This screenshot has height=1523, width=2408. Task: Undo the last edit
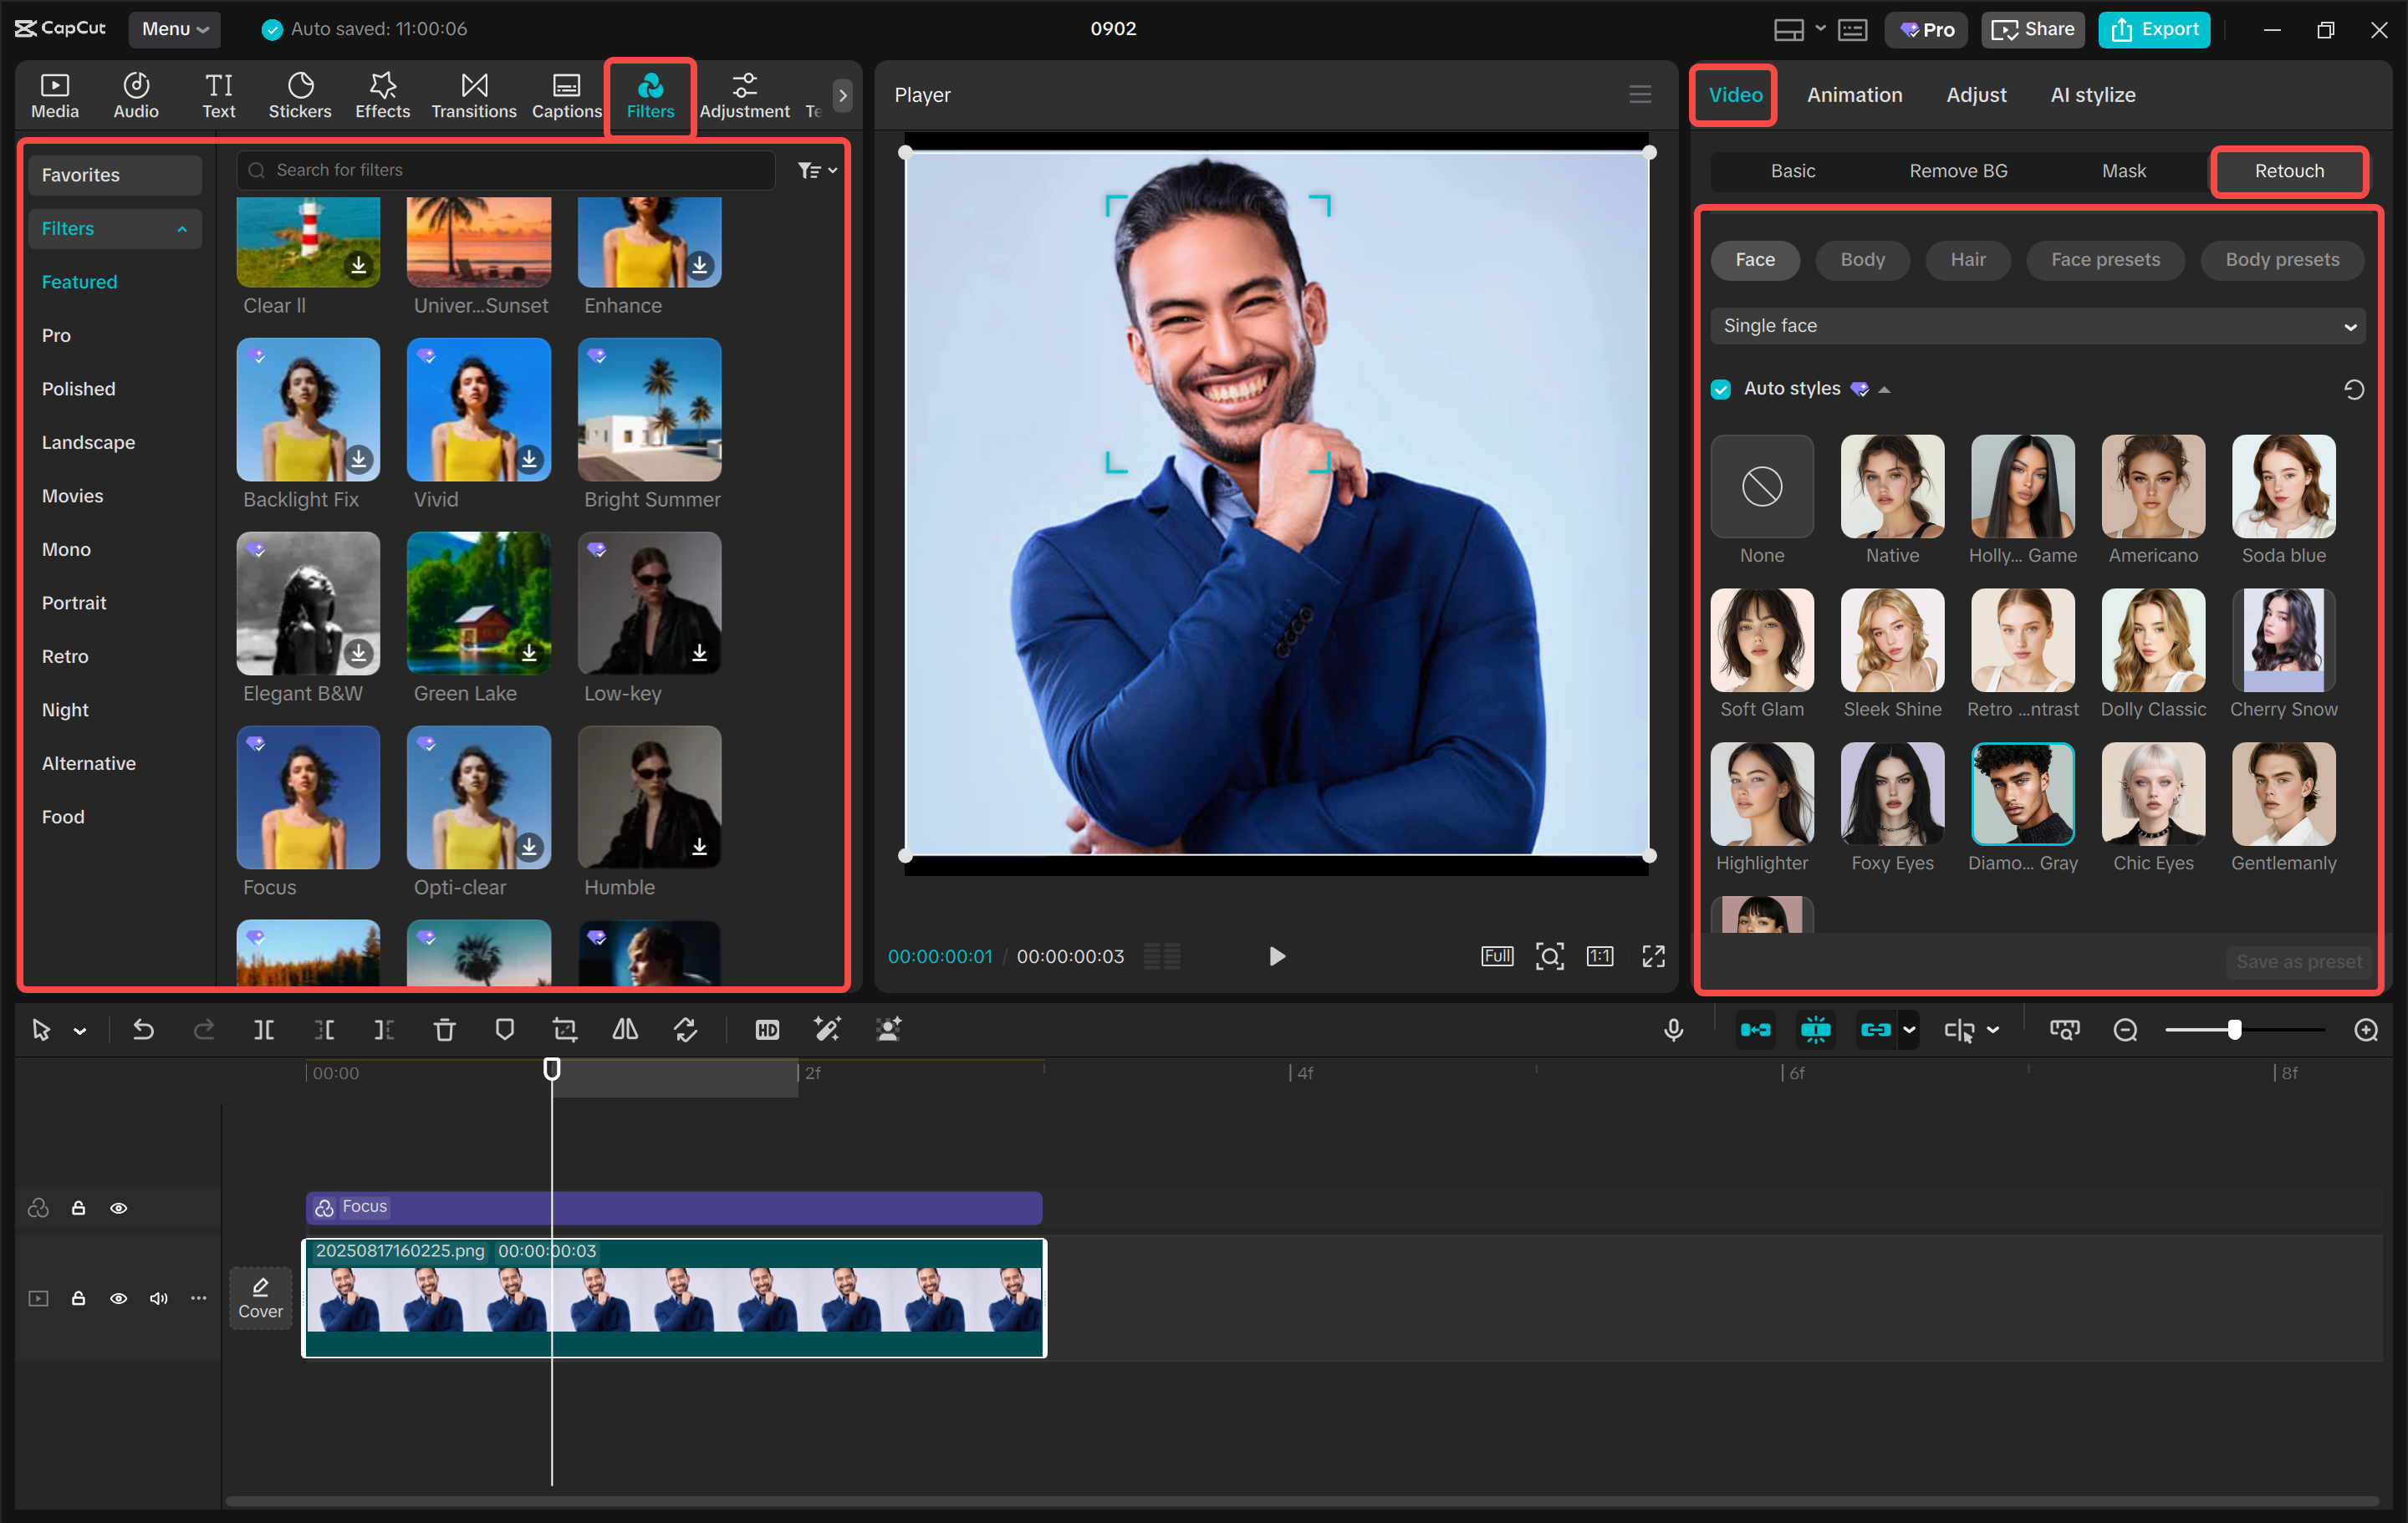click(143, 1029)
